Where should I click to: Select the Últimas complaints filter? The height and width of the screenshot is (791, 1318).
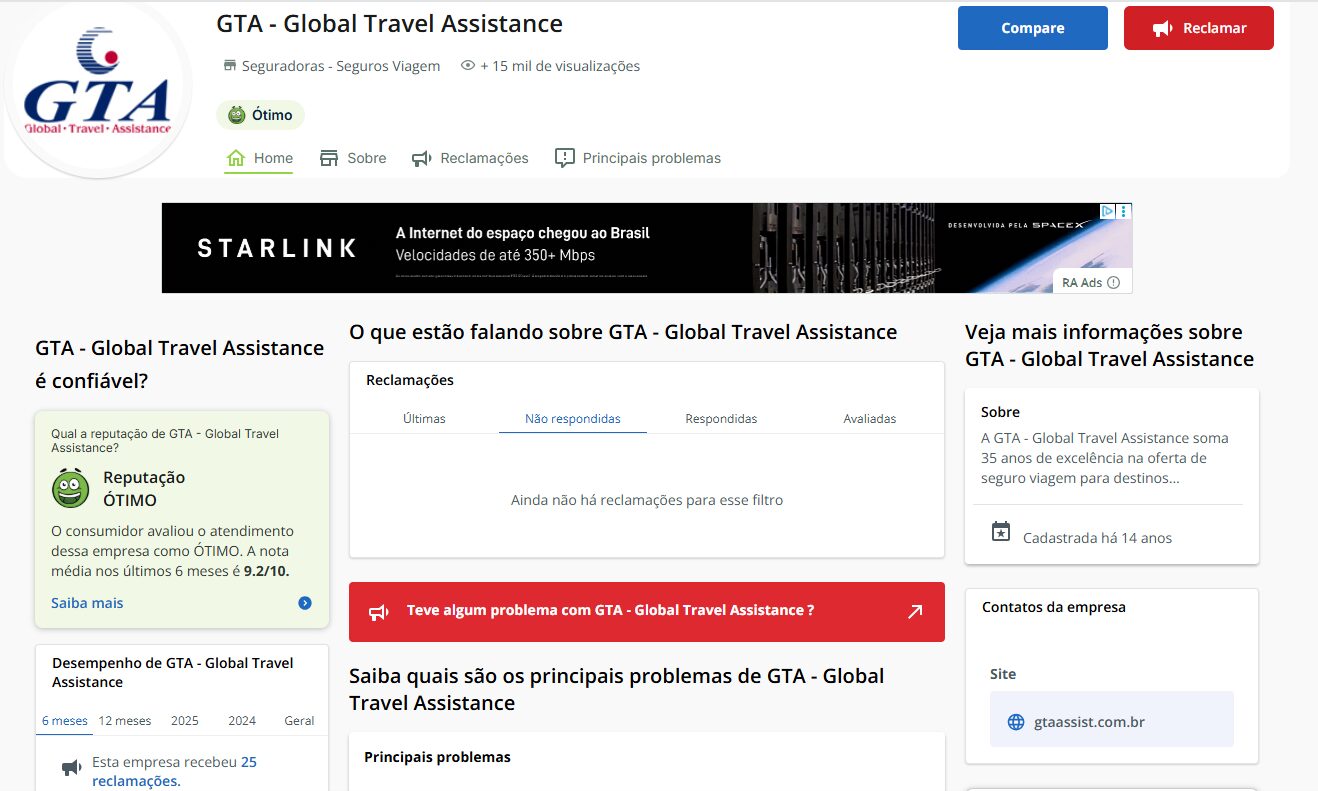[424, 419]
